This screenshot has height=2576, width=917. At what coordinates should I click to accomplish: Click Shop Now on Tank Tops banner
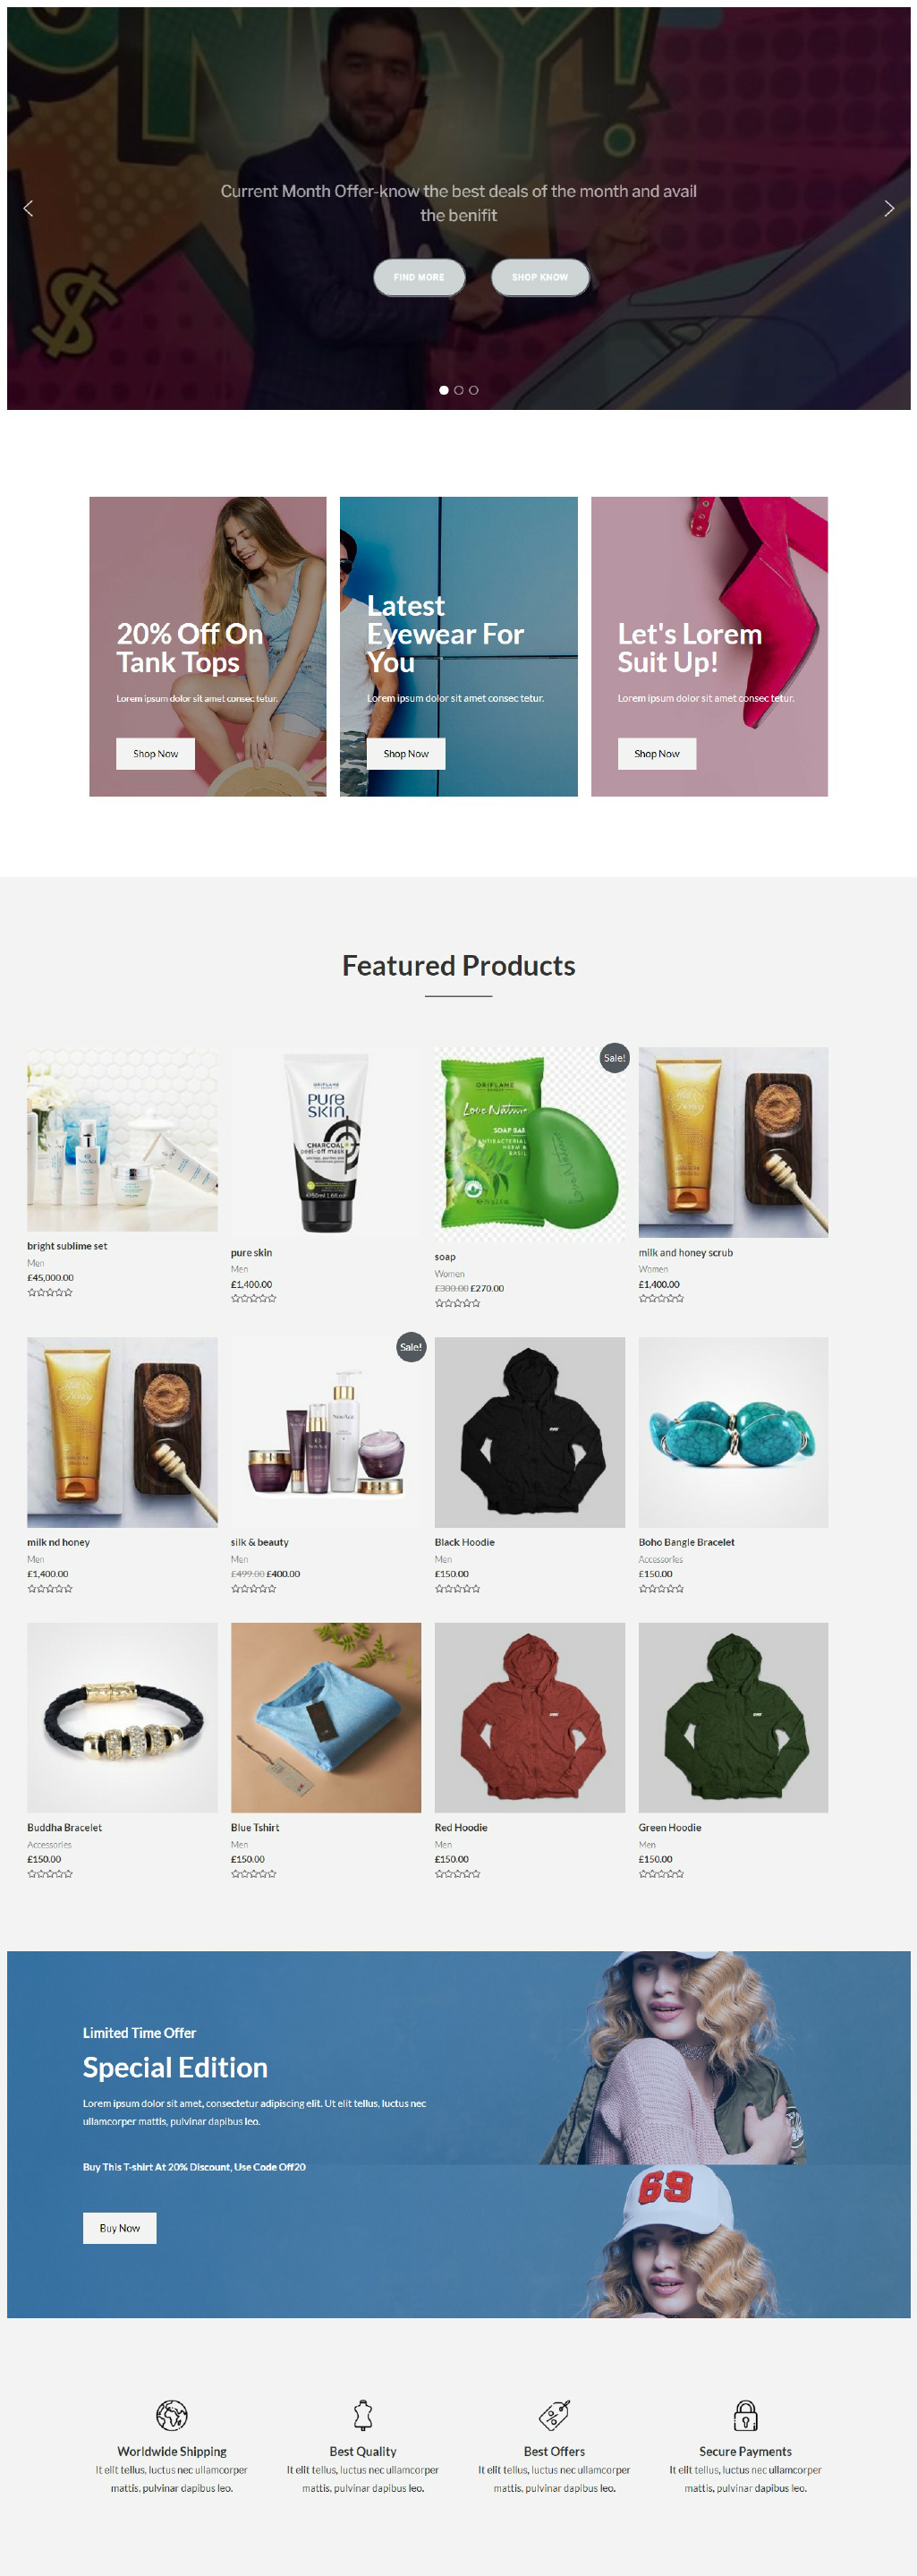156,754
